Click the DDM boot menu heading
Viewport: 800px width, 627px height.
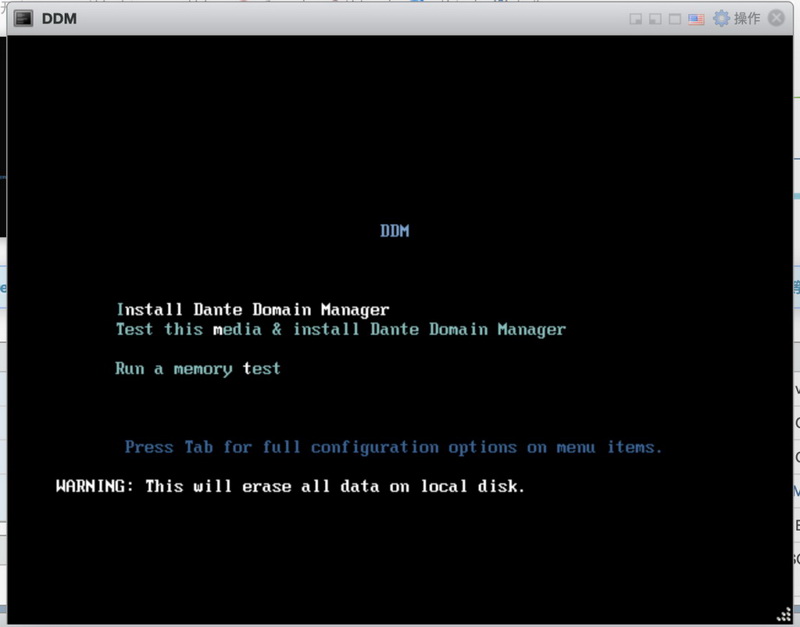(394, 231)
